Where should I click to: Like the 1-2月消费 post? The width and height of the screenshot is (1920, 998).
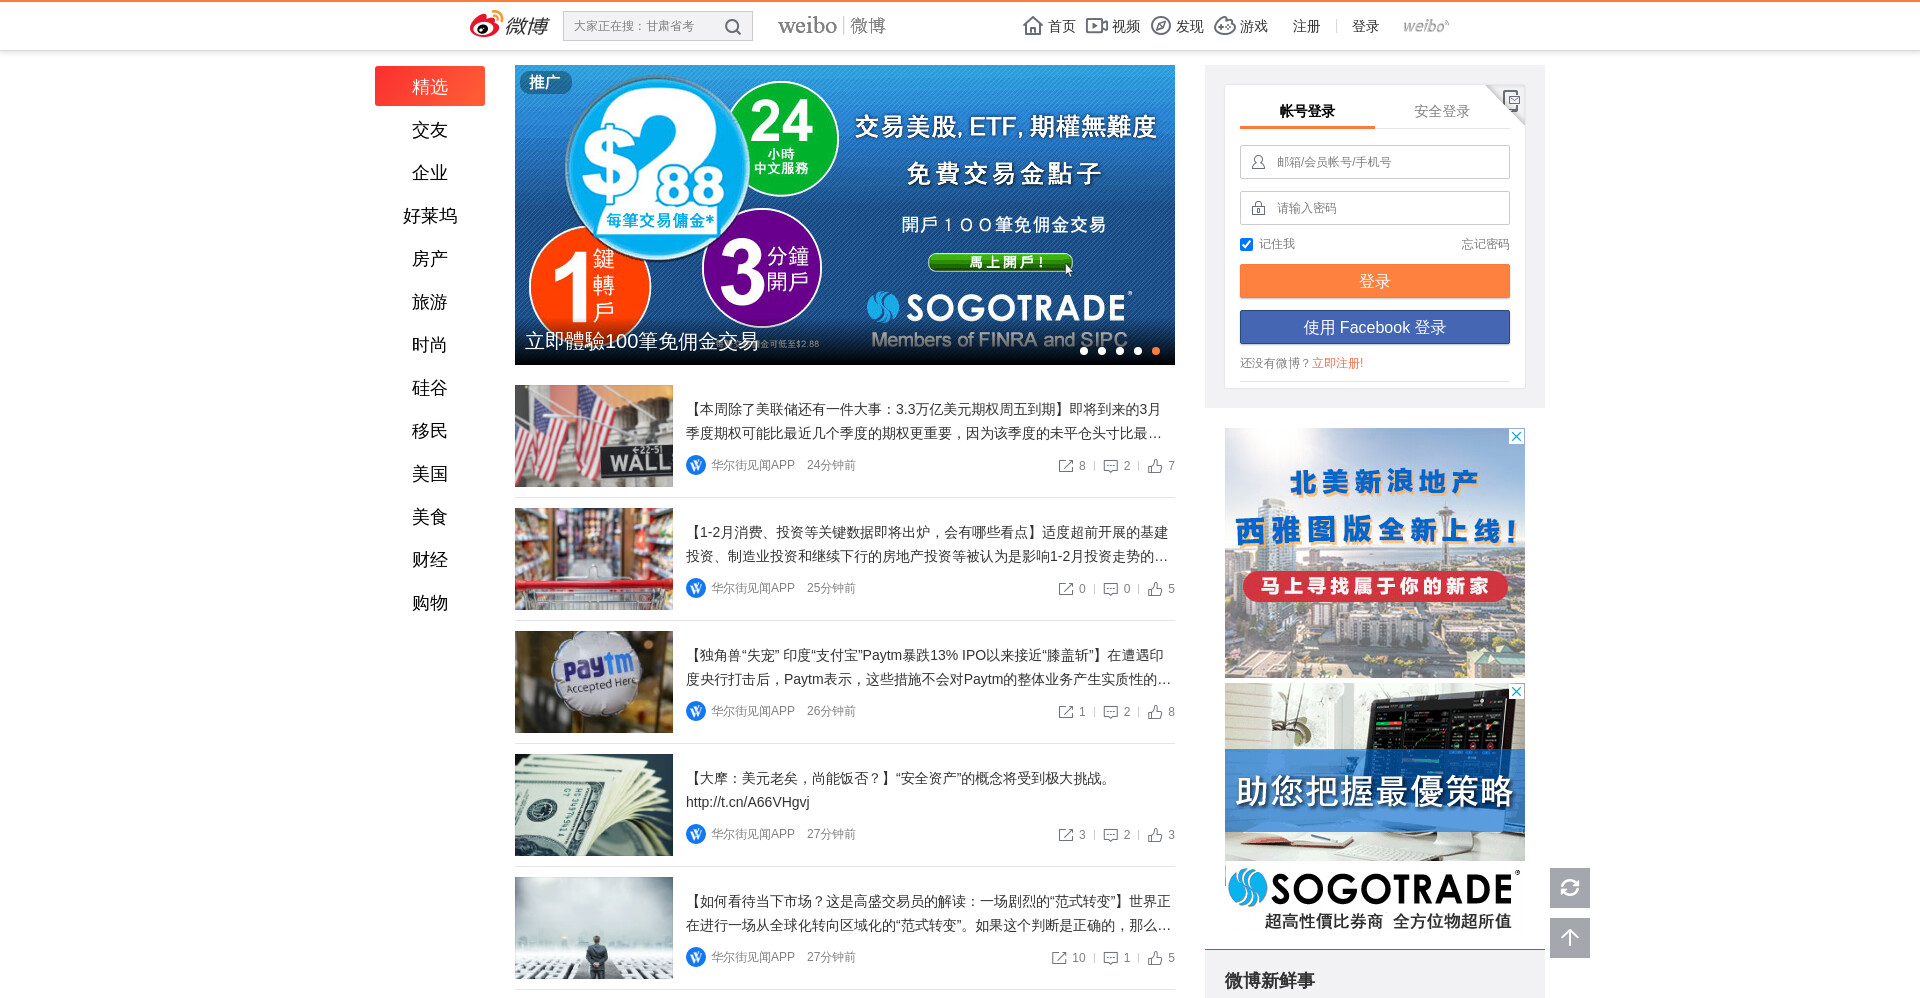tap(1155, 589)
